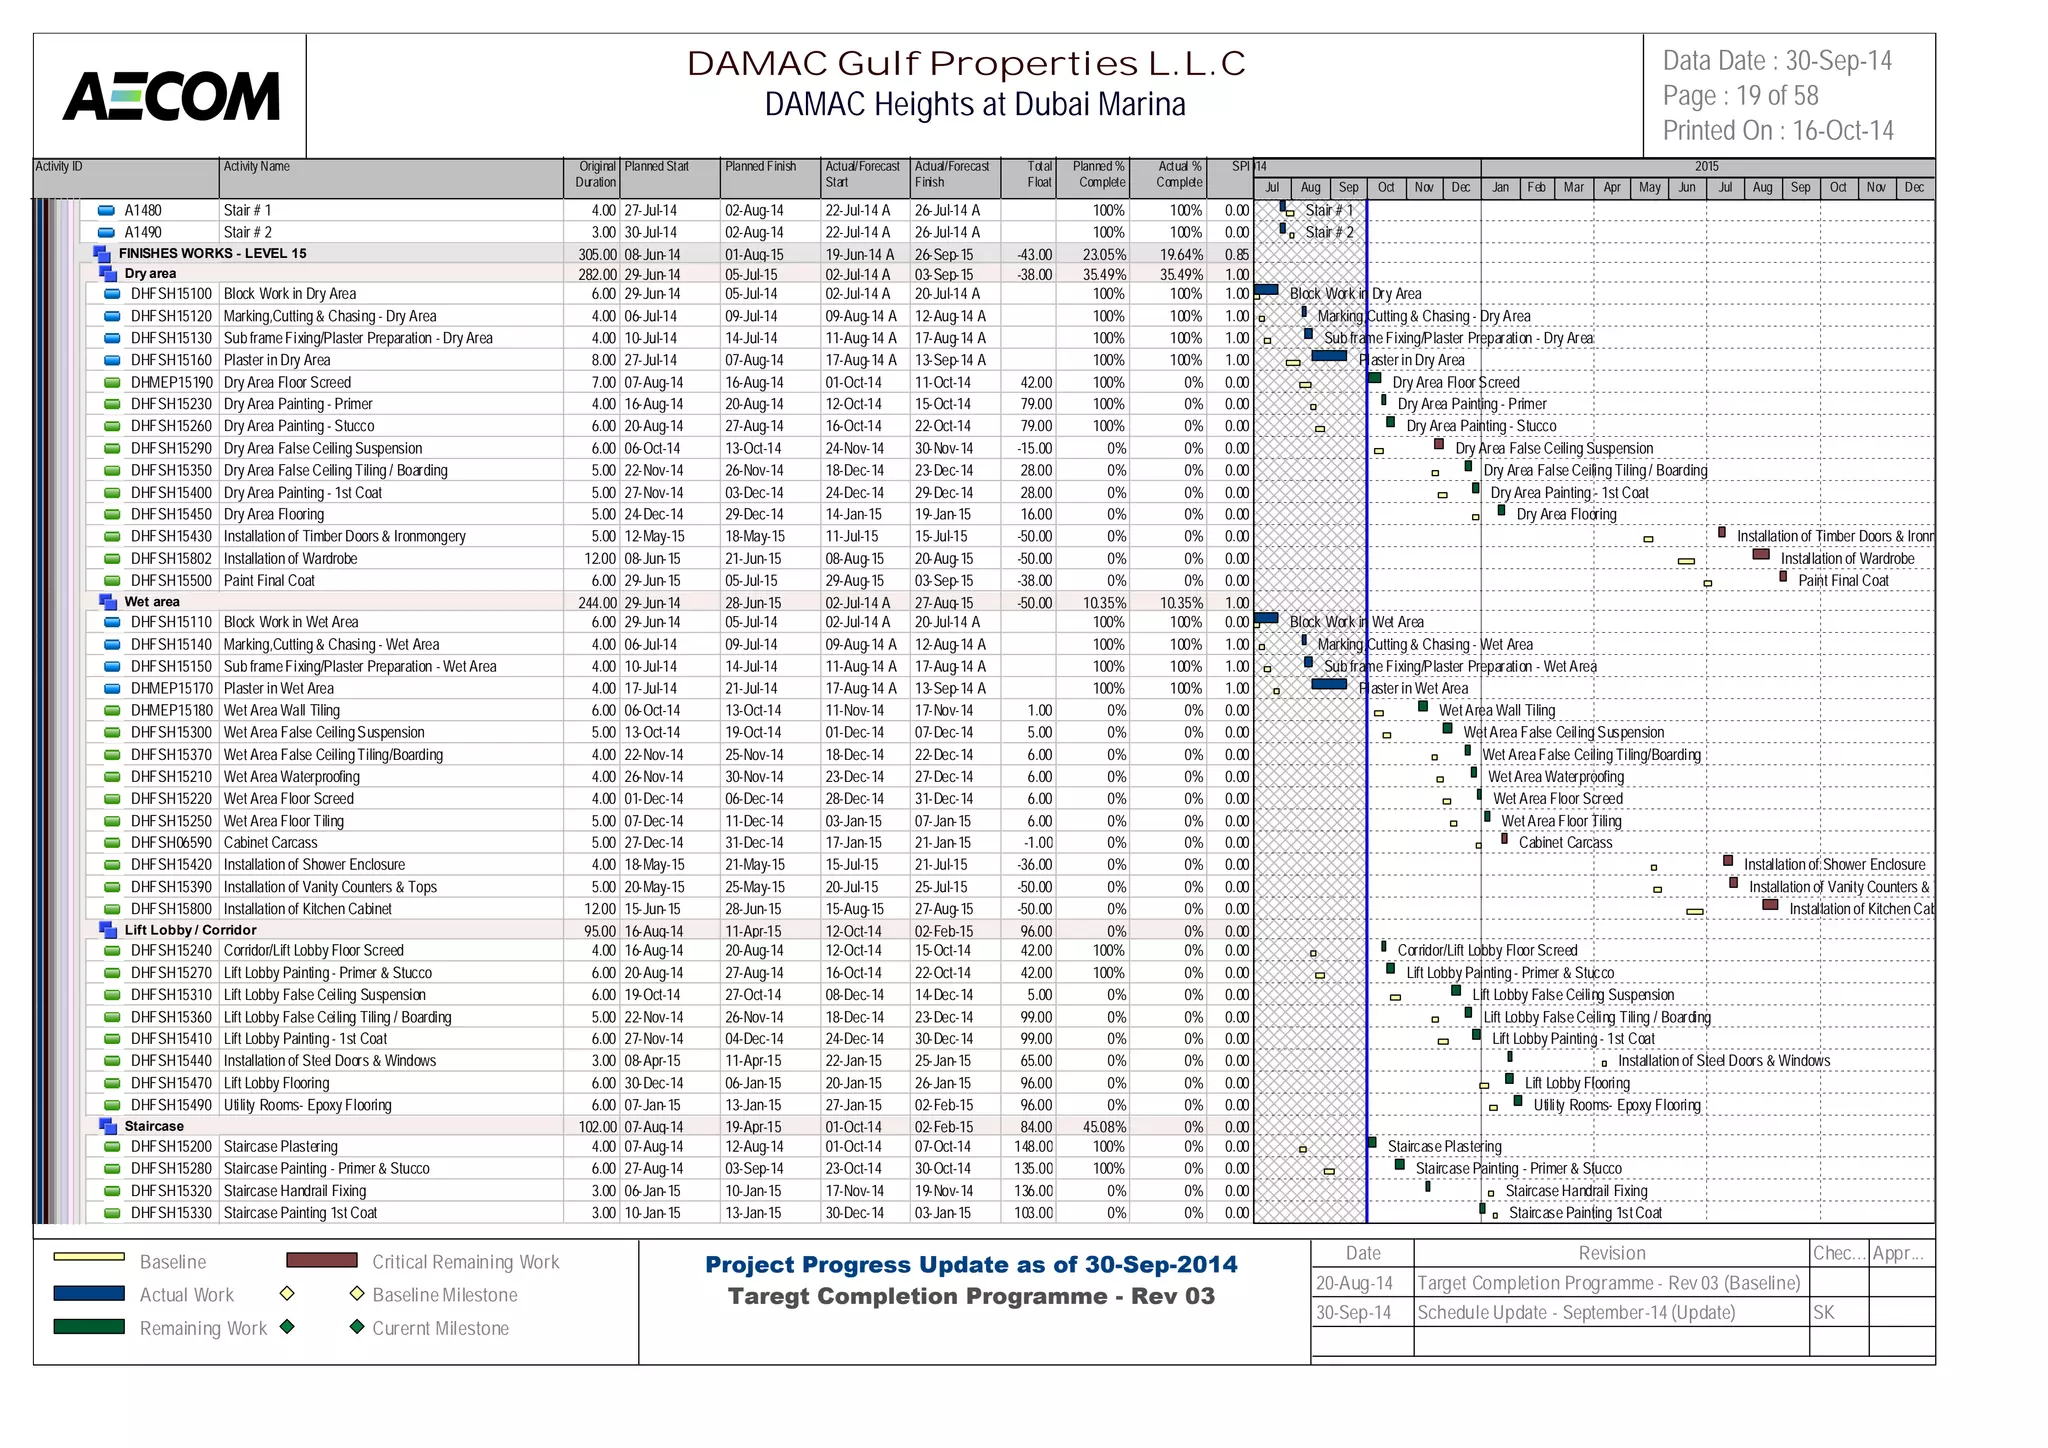This screenshot has height=1448, width=2048.
Task: Click the Dry area WBS group icon
Action: click(x=108, y=274)
